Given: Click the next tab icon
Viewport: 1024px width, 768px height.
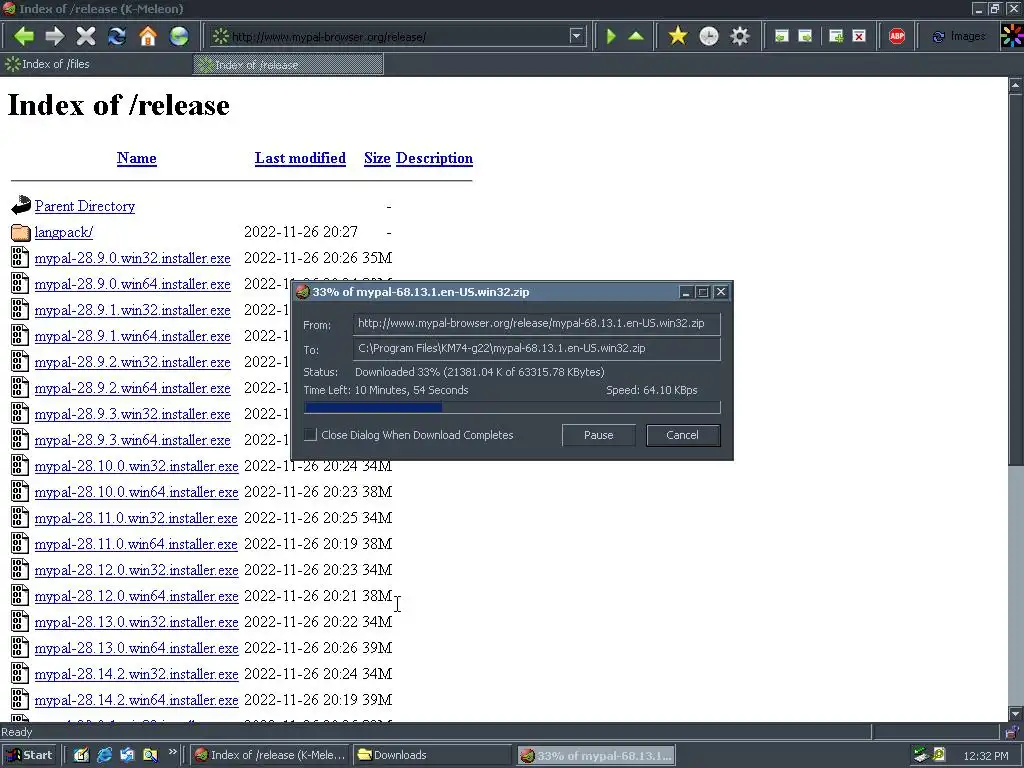Looking at the screenshot, I should (x=805, y=36).
